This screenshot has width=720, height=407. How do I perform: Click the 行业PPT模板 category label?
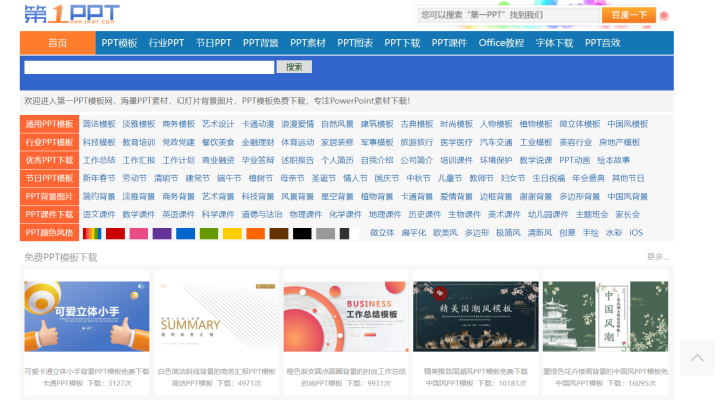pos(50,142)
